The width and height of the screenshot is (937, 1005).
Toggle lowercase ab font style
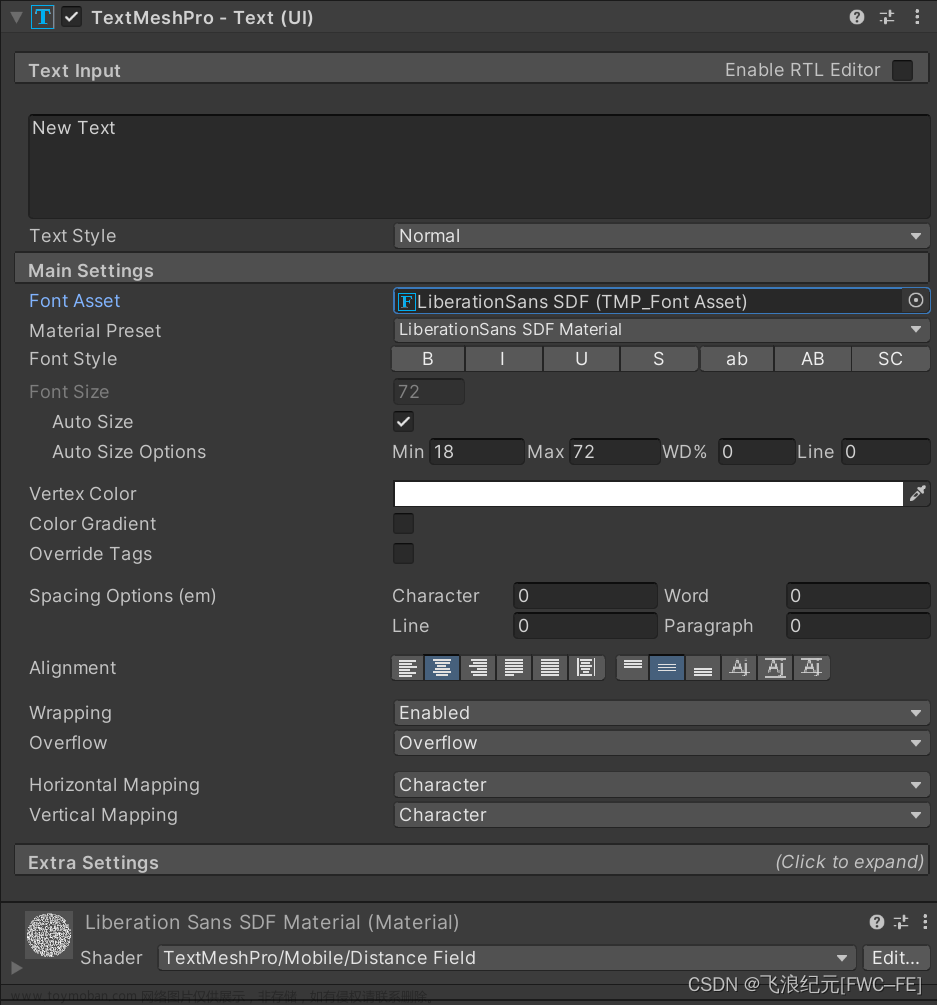coord(737,359)
